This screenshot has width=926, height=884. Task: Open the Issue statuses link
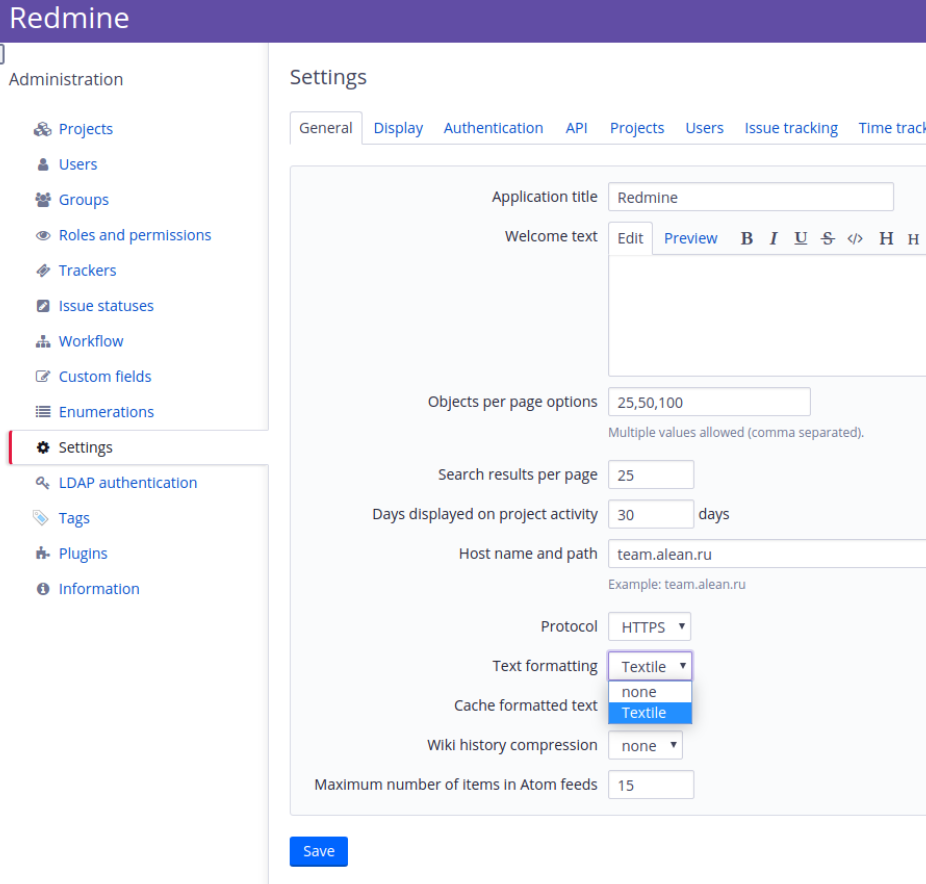tap(106, 306)
